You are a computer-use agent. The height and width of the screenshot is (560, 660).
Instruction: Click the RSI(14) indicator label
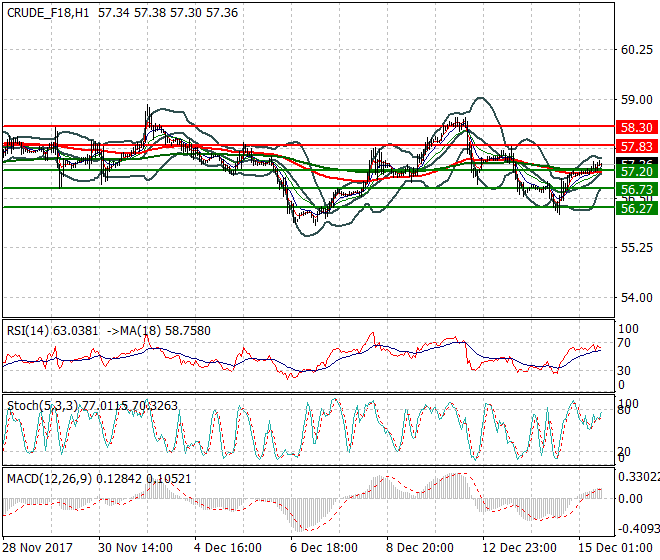[x=29, y=330]
